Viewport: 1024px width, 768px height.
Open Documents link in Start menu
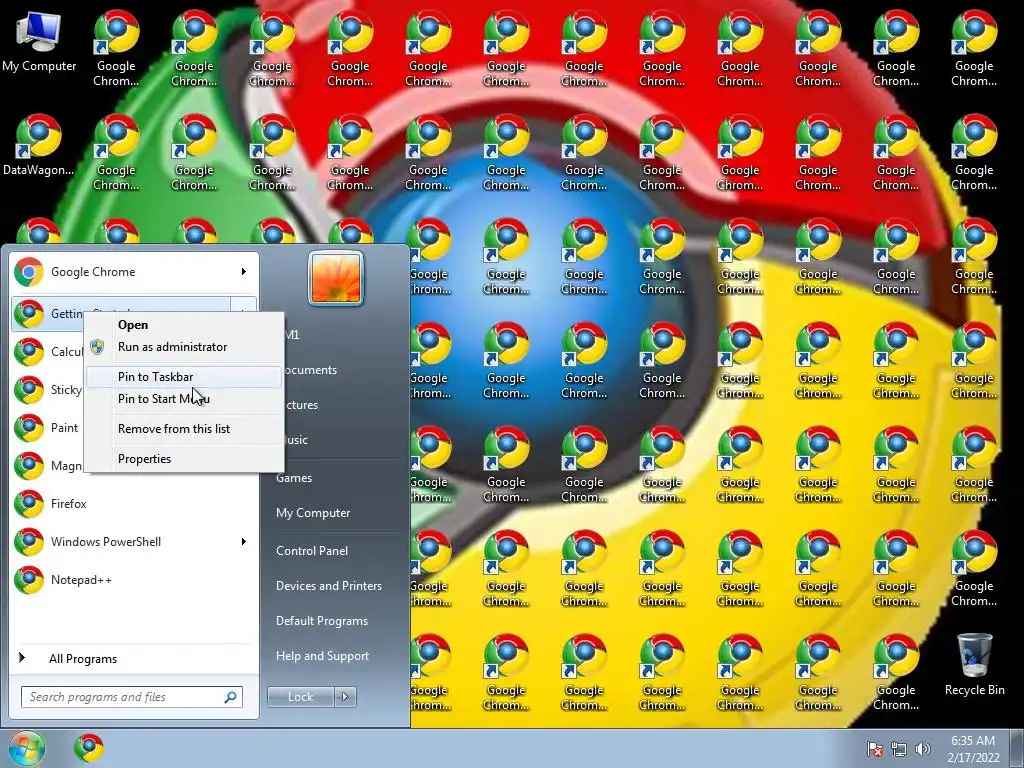pyautogui.click(x=312, y=370)
